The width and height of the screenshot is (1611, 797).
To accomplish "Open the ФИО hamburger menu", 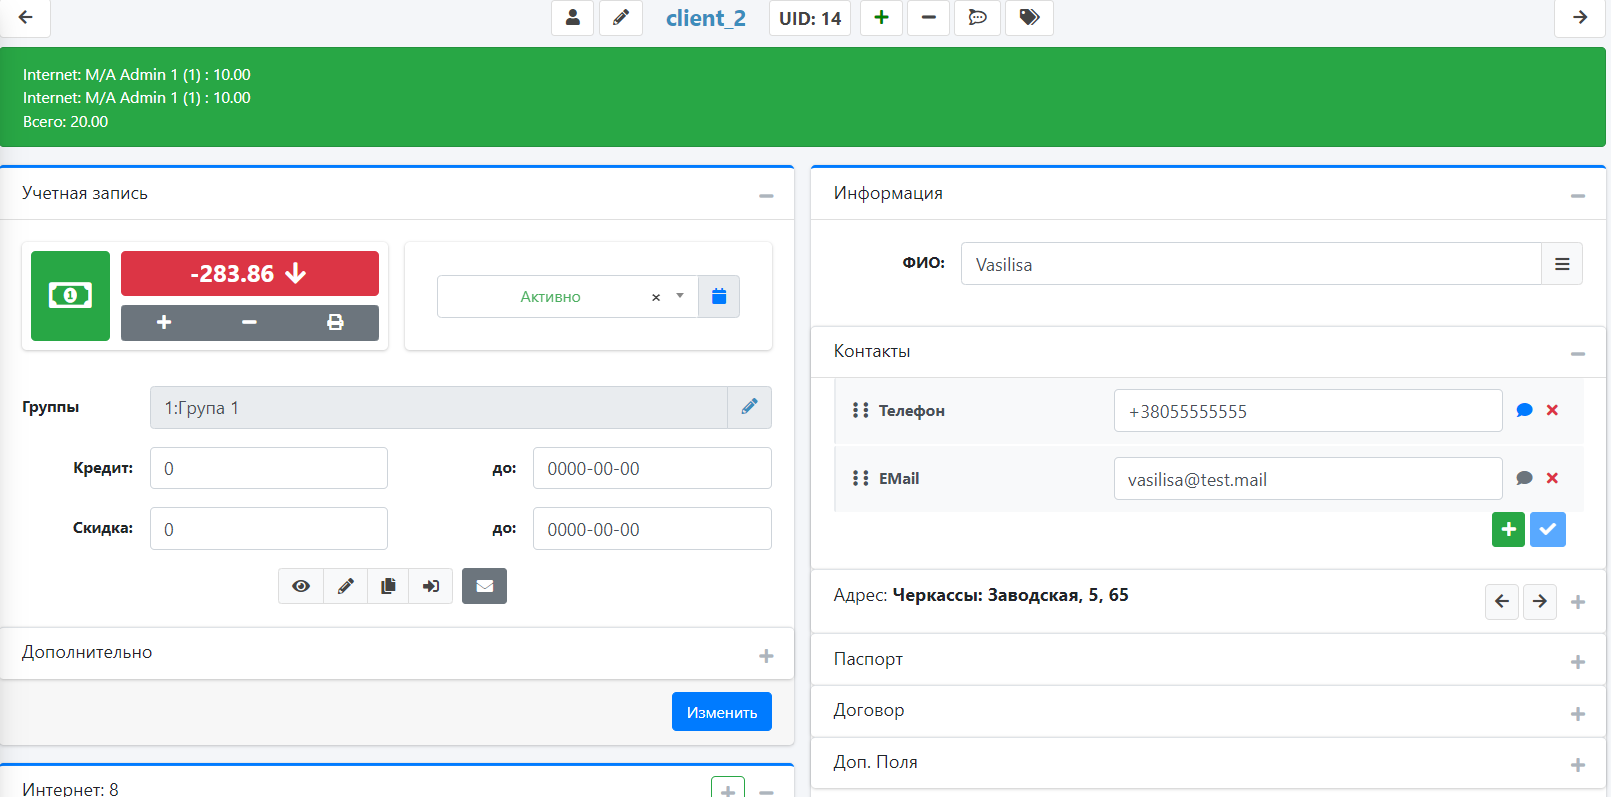I will pos(1562,264).
